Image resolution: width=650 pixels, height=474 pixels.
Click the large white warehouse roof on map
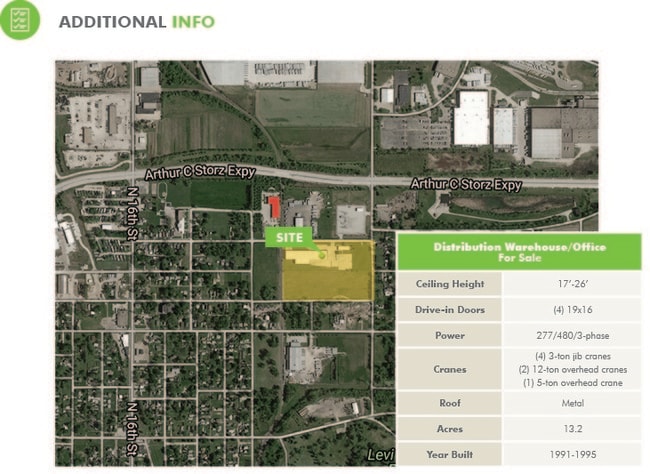coord(471,122)
